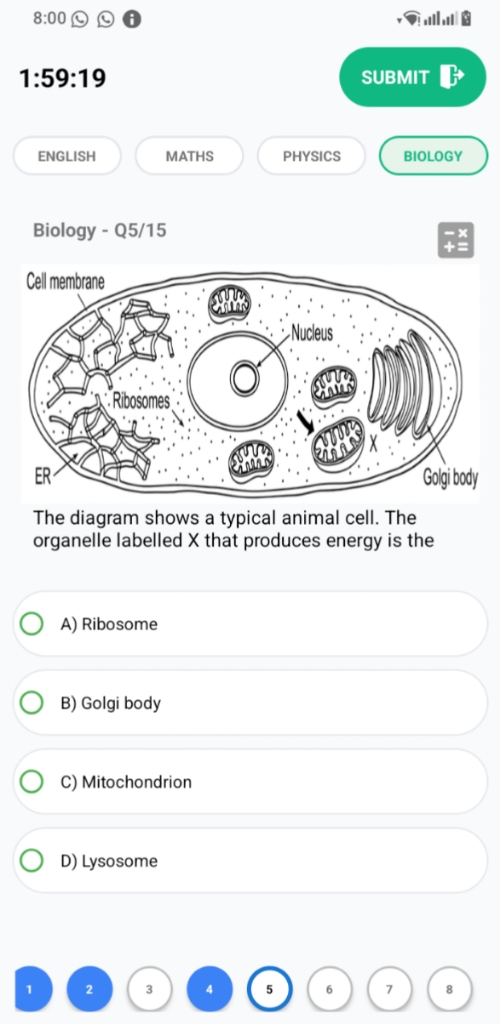Open the calculator icon
500x1024 pixels.
[456, 240]
